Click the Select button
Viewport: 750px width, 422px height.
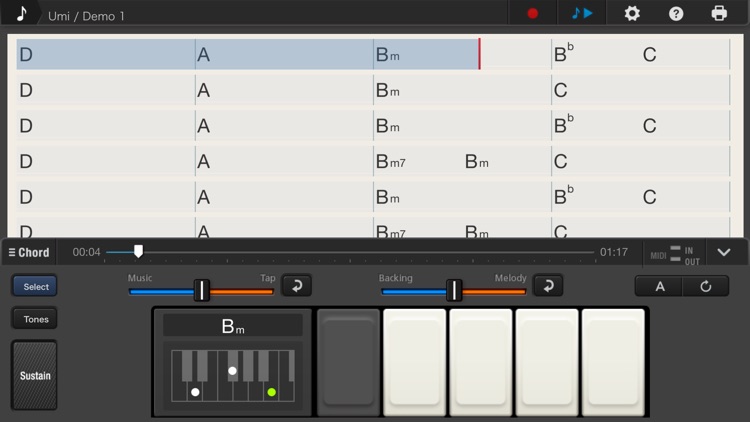click(35, 286)
